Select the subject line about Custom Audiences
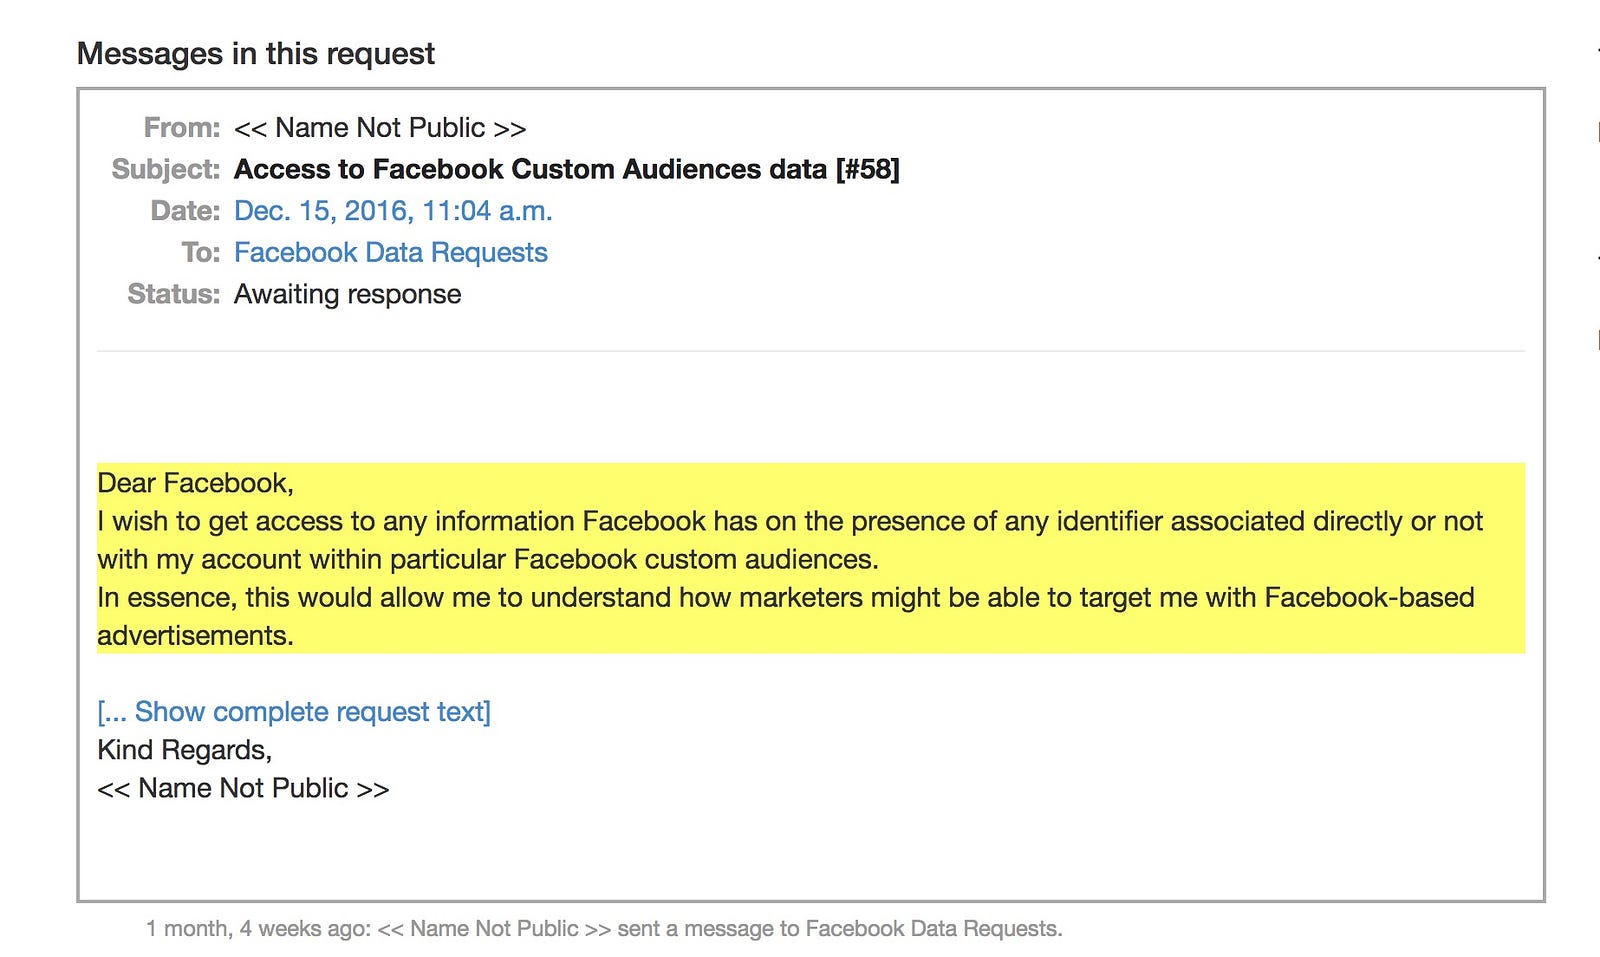 click(567, 169)
